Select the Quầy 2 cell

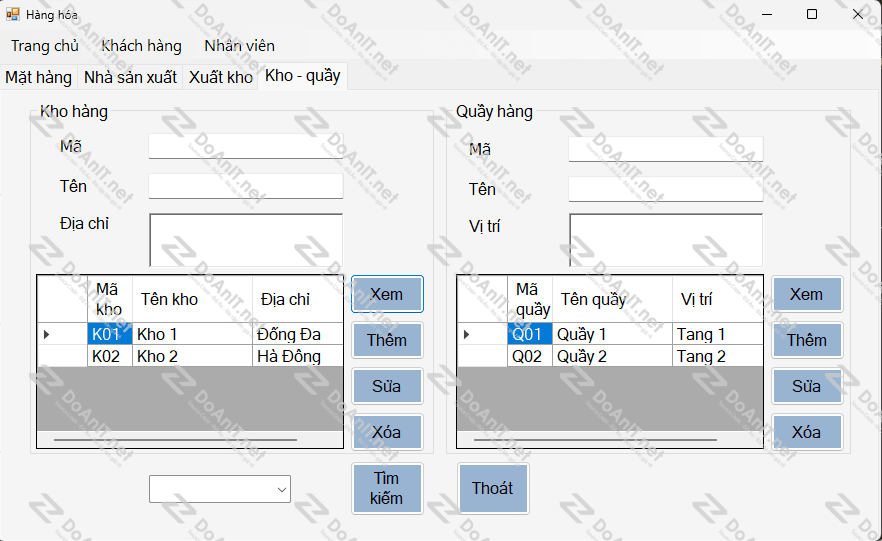click(x=613, y=356)
